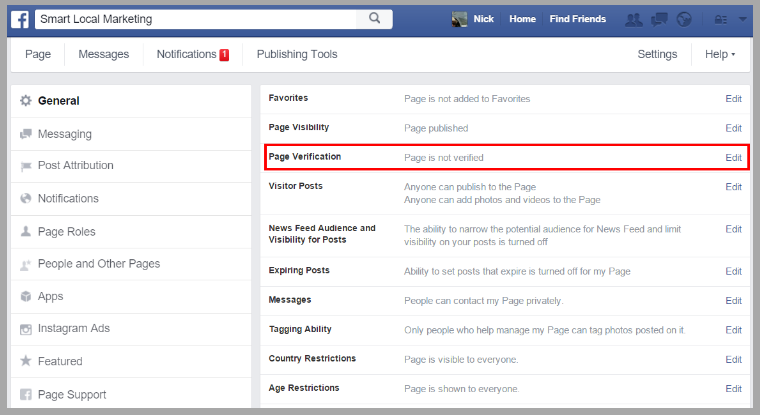Edit the Page Visibility setting
Screen dimensions: 760x415
[733, 128]
